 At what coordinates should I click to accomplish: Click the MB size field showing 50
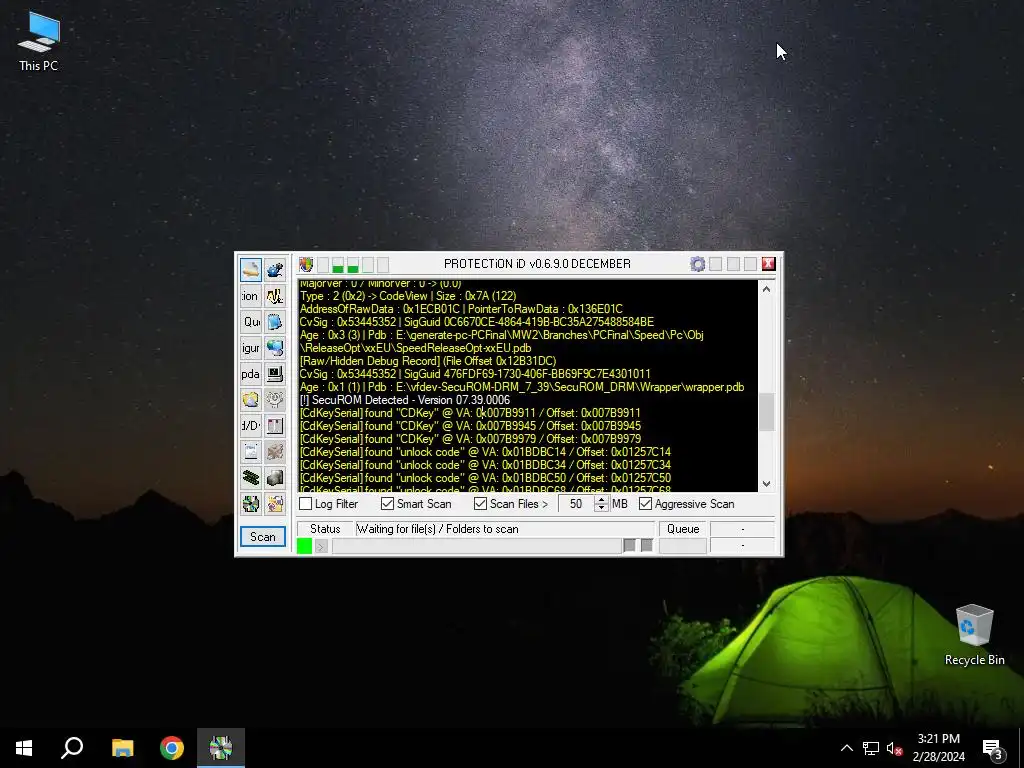(x=575, y=504)
